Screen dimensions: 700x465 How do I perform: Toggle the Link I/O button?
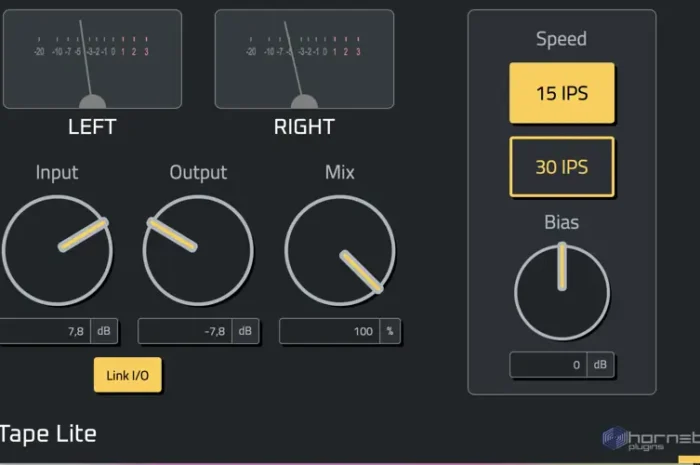tap(128, 375)
